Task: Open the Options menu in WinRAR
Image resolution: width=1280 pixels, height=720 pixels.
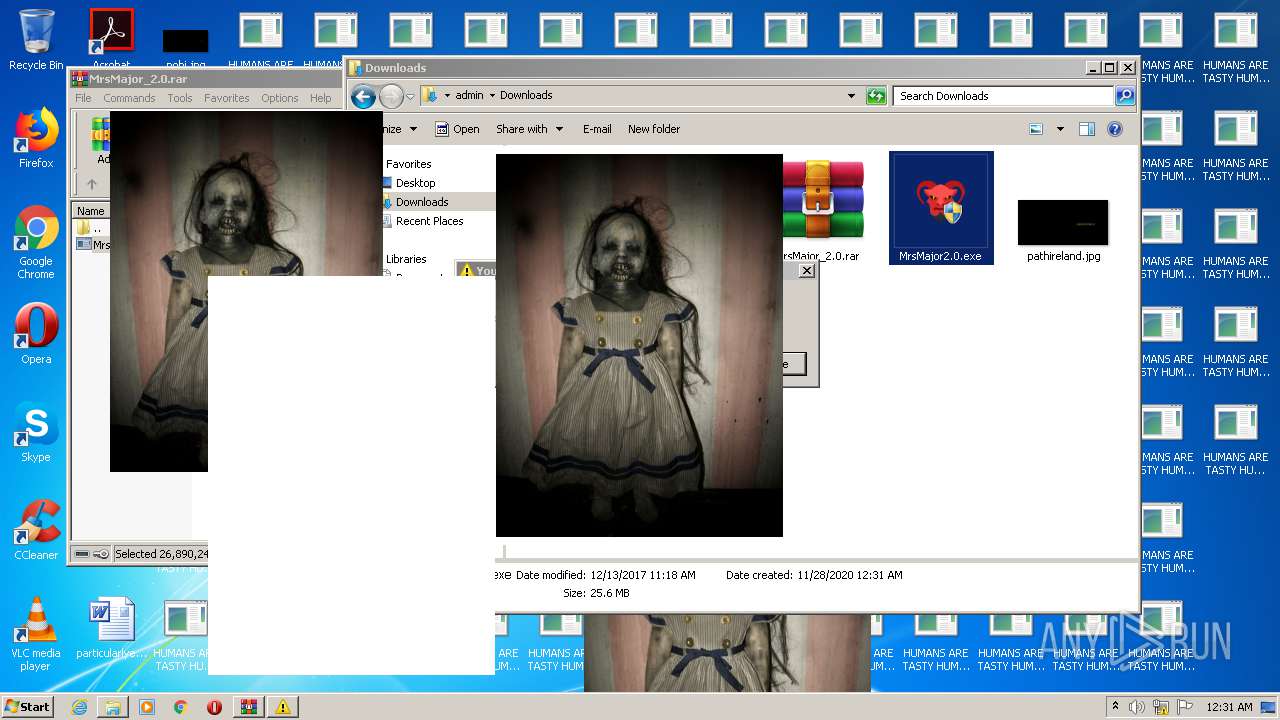Action: 280,98
